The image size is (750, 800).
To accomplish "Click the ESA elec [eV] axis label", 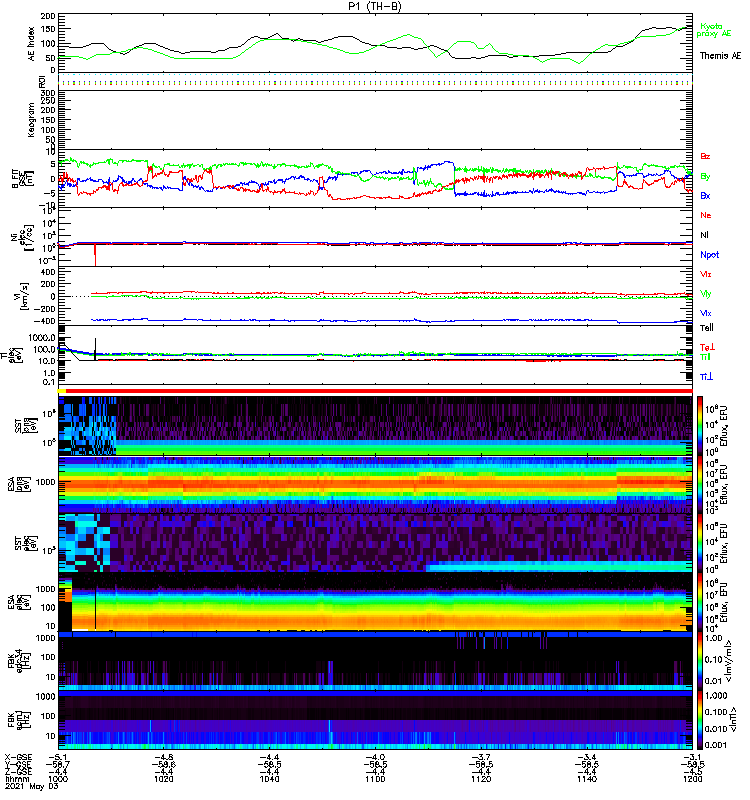I will [x=20, y=602].
